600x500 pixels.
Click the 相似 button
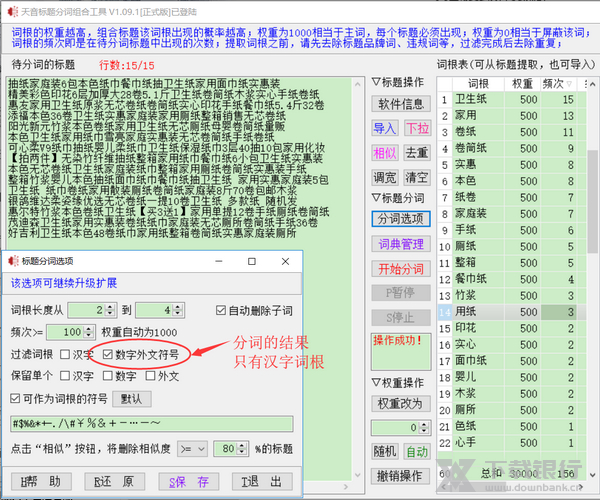click(x=385, y=153)
